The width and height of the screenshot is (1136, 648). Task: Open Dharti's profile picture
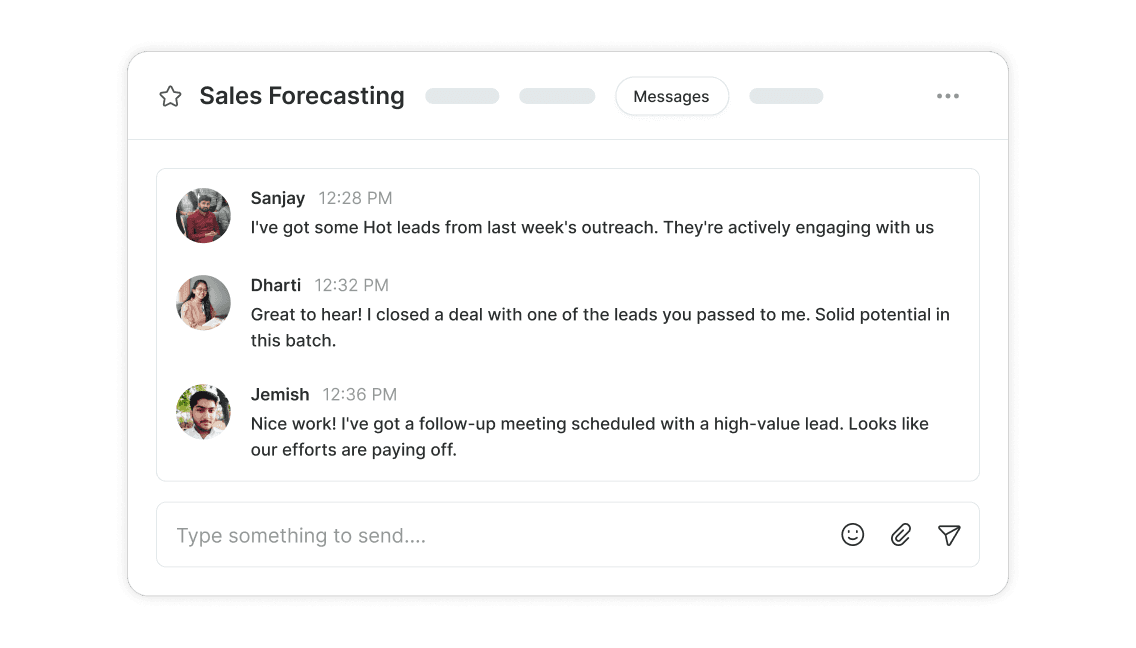[x=203, y=302]
